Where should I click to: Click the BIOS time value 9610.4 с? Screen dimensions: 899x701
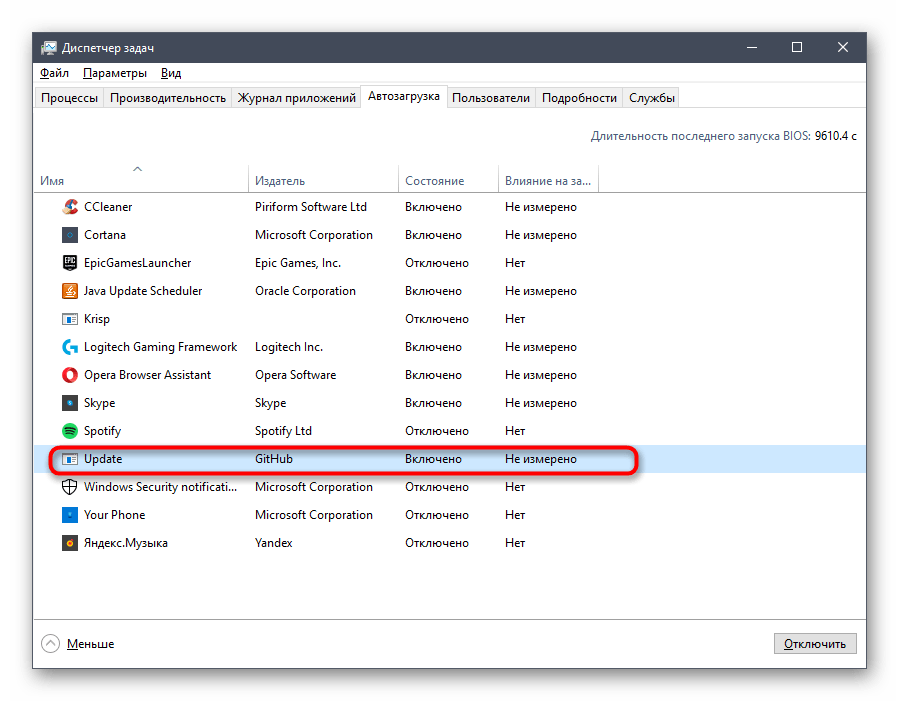(x=835, y=136)
